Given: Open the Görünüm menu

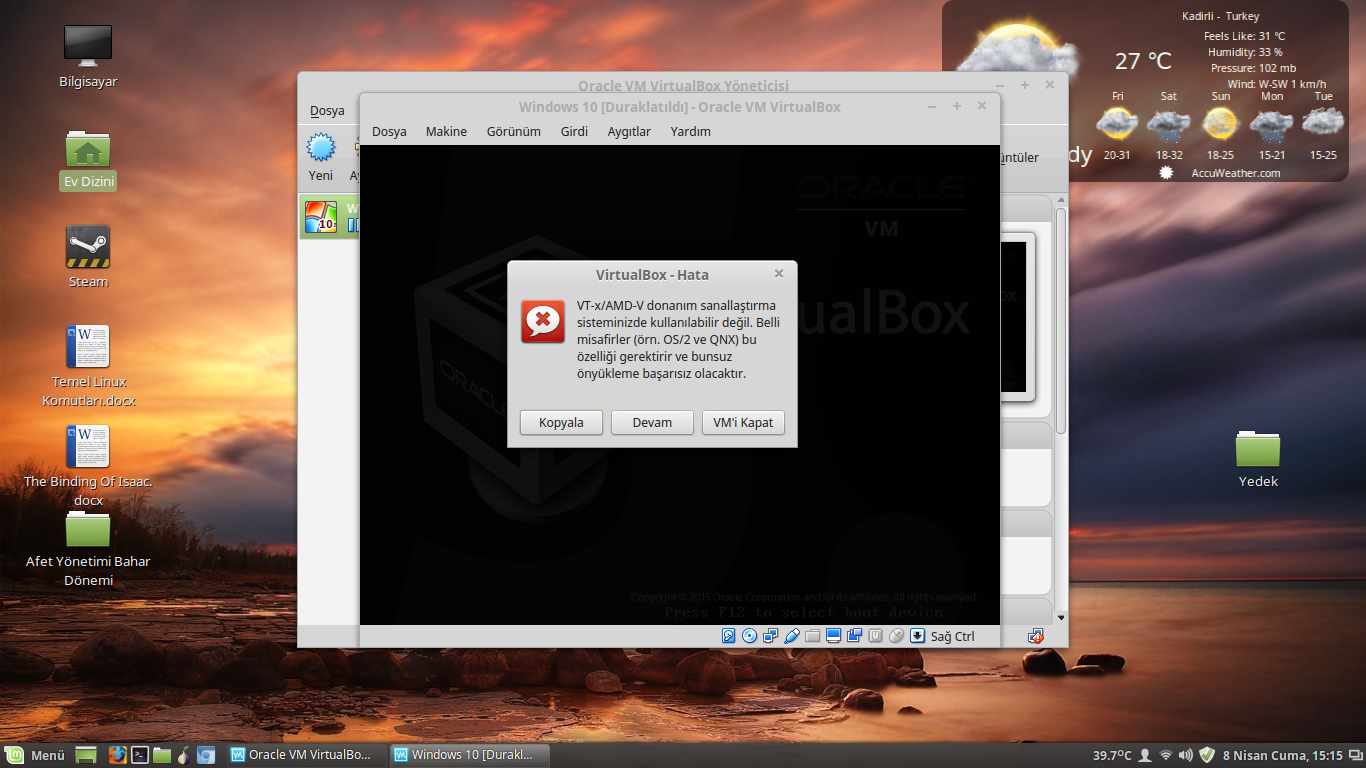Looking at the screenshot, I should point(514,131).
